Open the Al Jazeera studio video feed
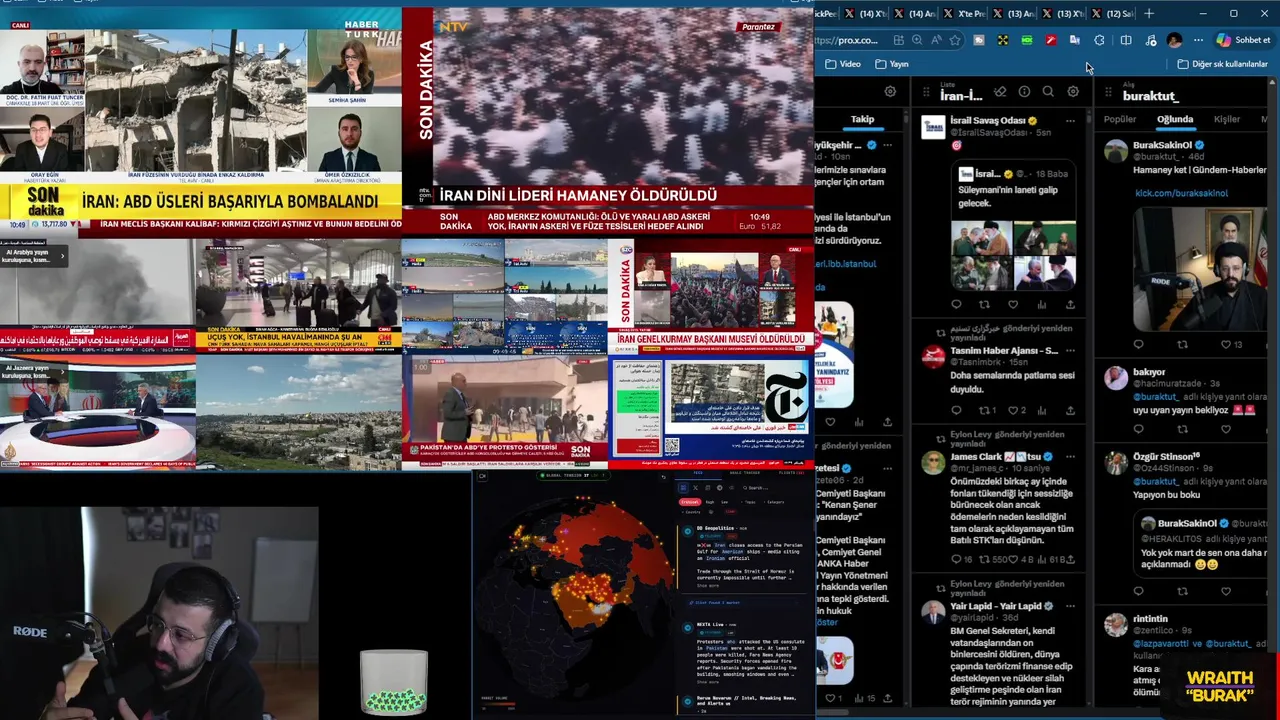Screen dimensions: 1280x720 (x=98, y=414)
